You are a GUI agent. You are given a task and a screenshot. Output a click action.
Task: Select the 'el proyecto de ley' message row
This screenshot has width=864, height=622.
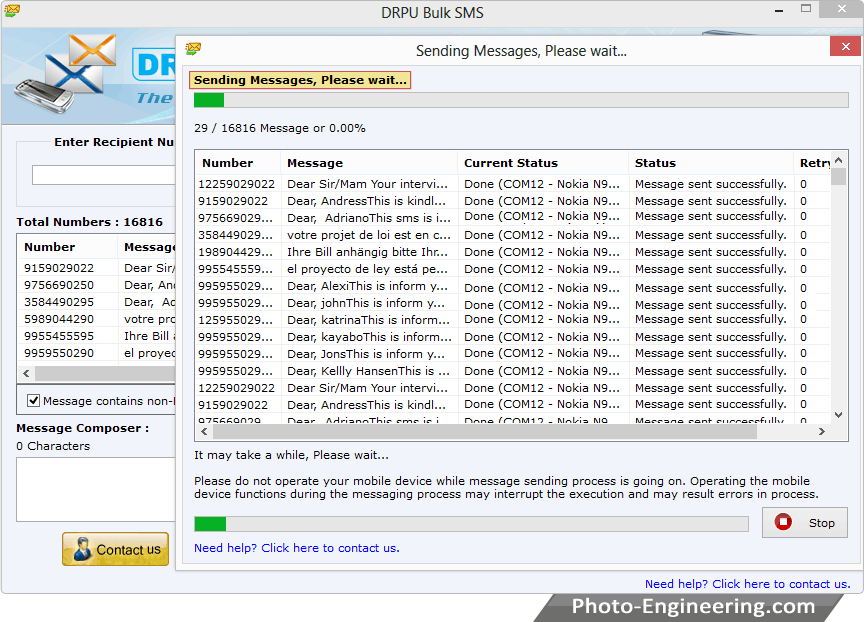(513, 269)
